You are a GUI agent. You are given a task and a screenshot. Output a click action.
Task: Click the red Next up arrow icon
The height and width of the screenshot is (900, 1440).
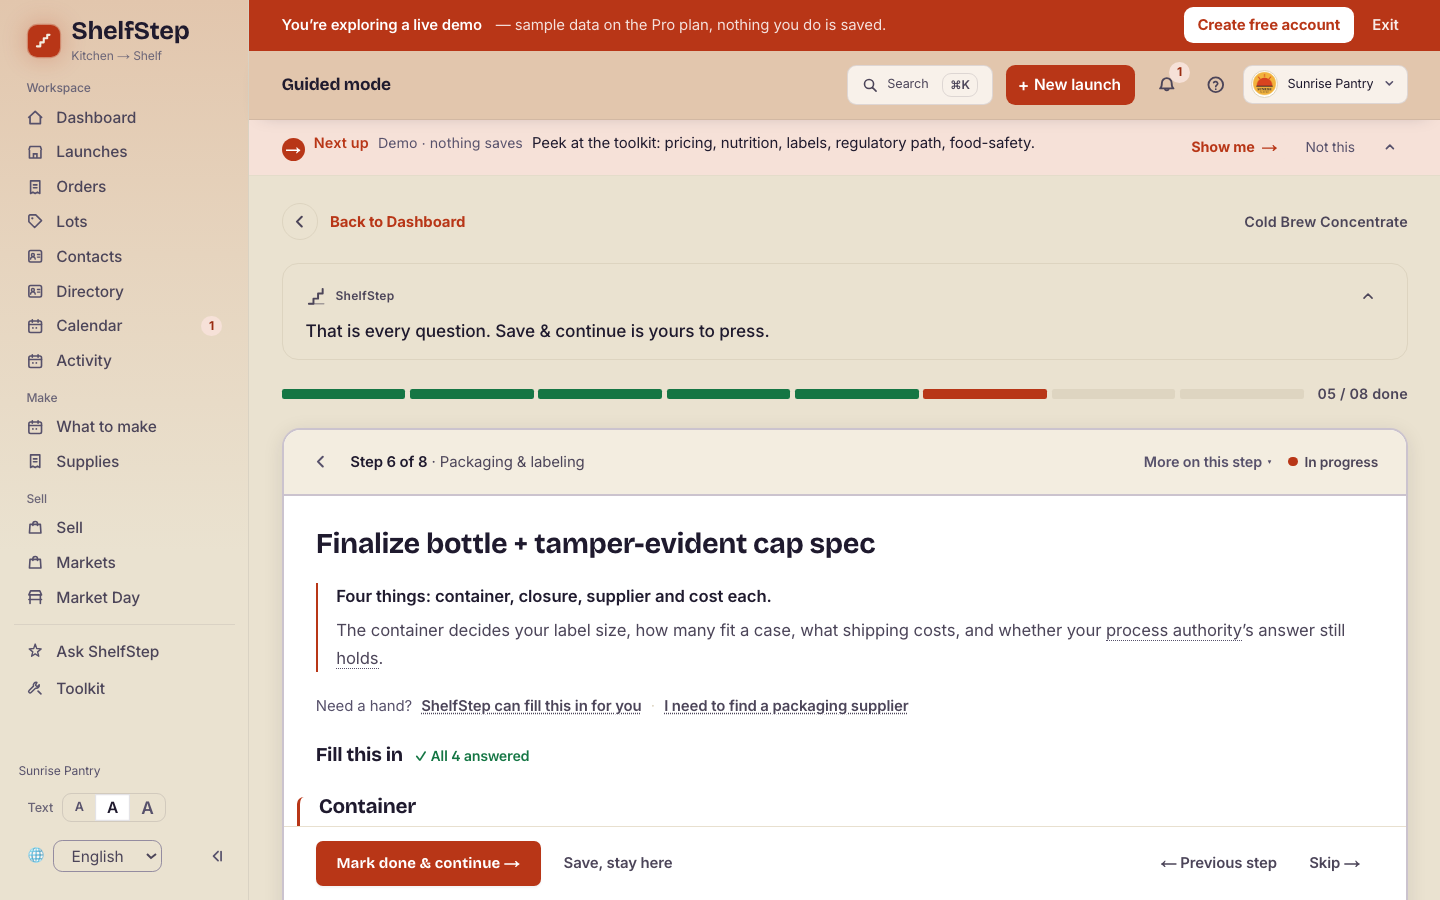[x=293, y=150]
